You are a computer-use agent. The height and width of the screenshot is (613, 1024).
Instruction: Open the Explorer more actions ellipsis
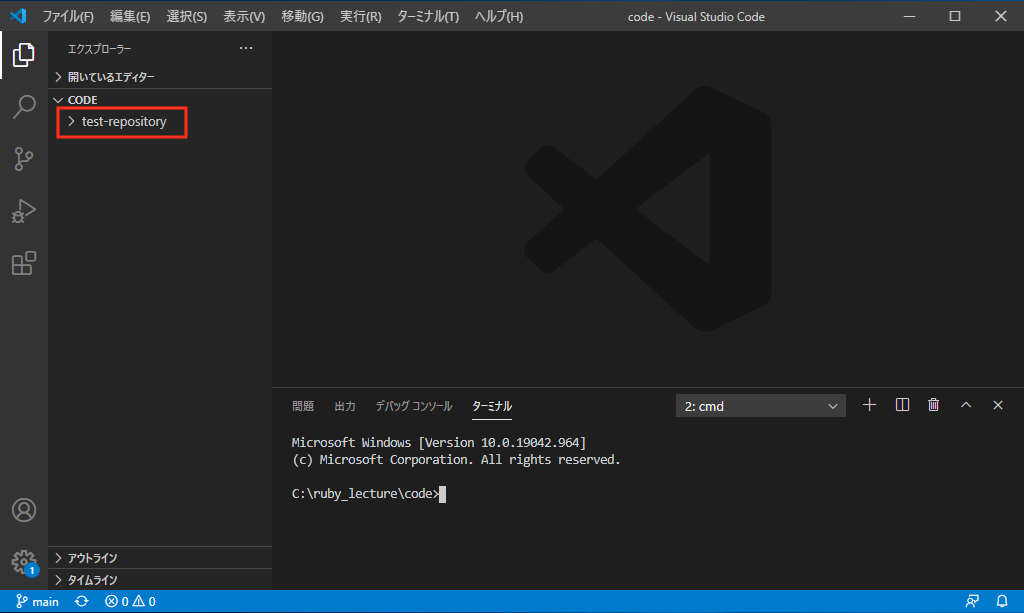tap(246, 48)
